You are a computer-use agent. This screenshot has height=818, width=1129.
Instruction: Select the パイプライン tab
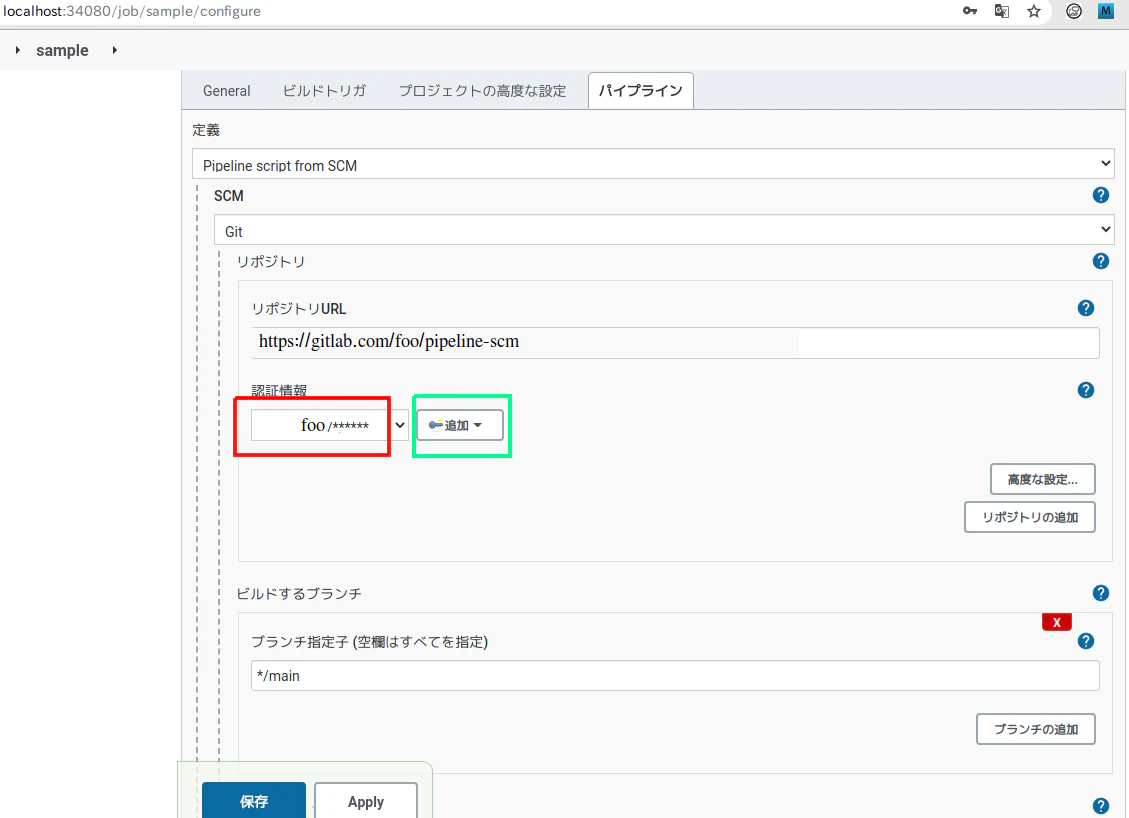click(641, 91)
